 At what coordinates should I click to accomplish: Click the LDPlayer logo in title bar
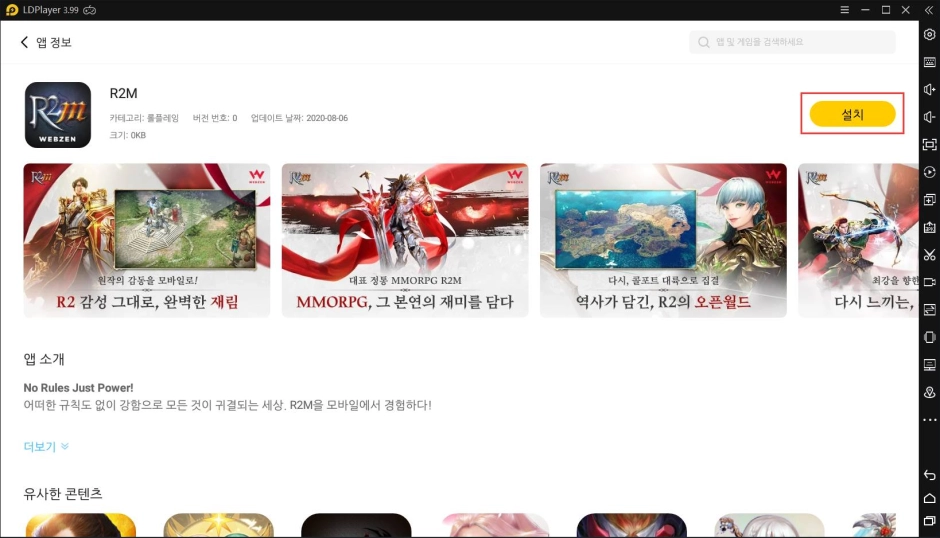[11, 10]
